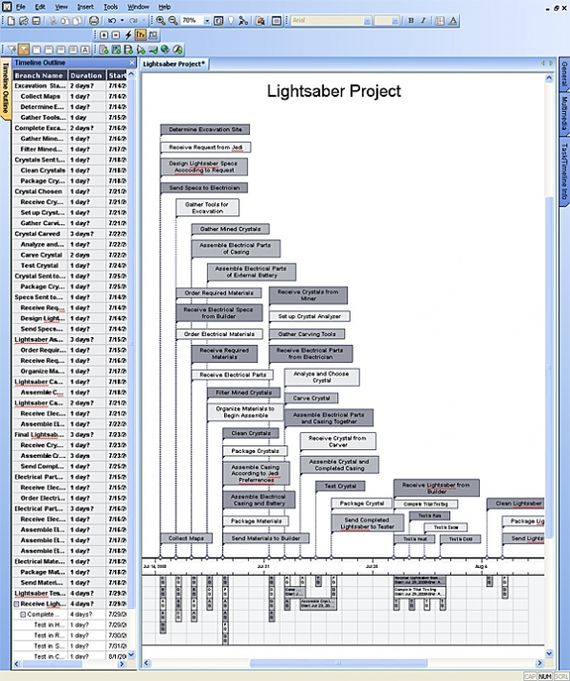
Task: Click the font color A icon
Action: (453, 20)
